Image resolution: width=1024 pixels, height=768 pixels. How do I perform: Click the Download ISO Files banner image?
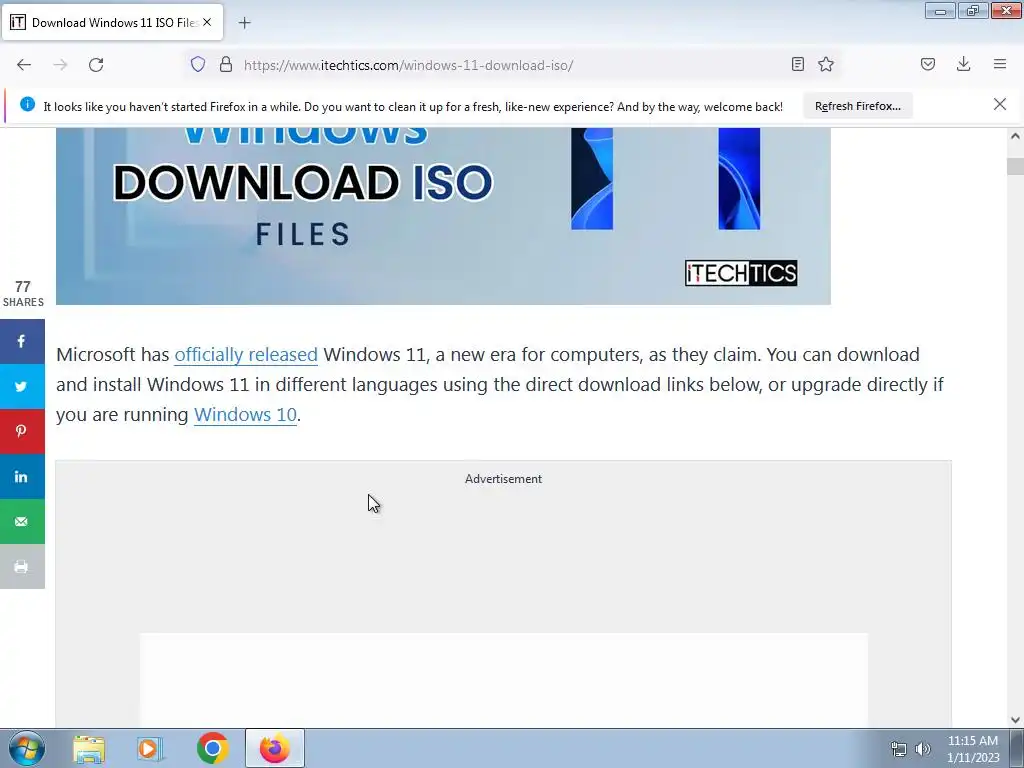click(443, 216)
